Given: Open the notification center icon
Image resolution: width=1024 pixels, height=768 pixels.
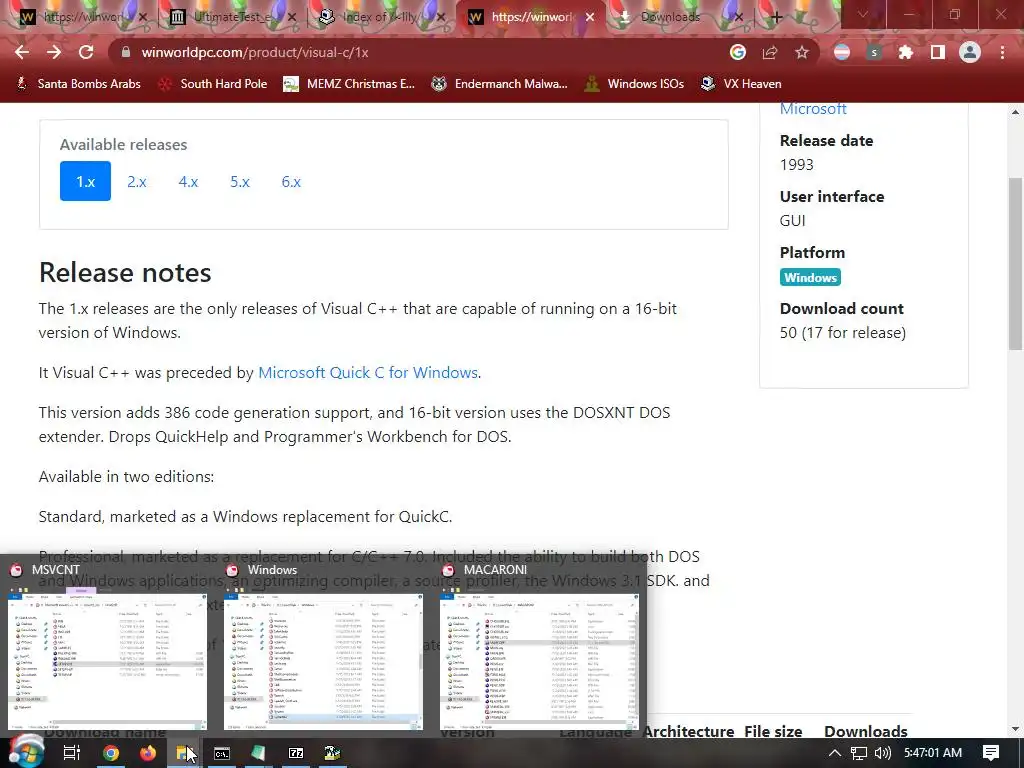Looking at the screenshot, I should [x=991, y=753].
